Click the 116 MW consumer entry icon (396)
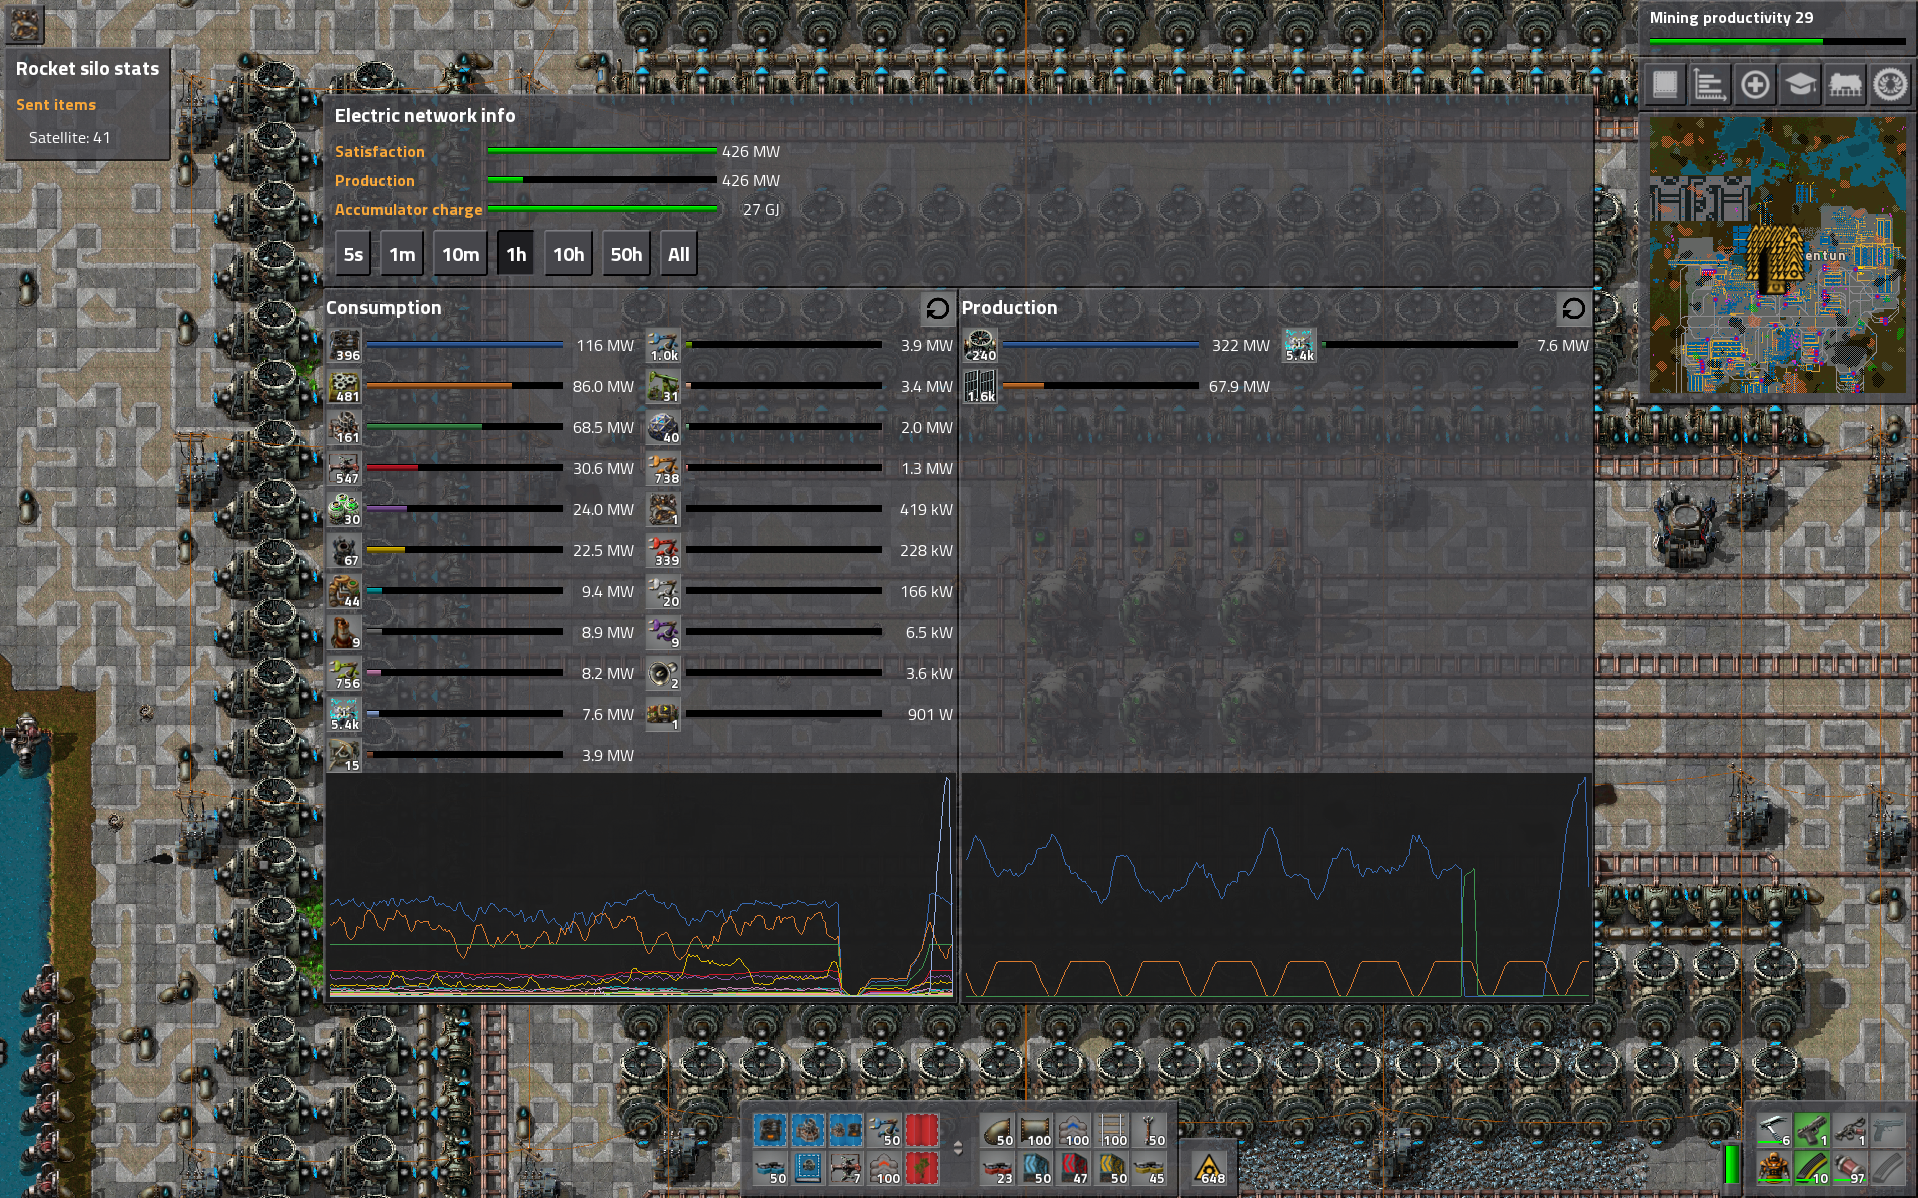The height and width of the screenshot is (1198, 1918). (x=345, y=346)
